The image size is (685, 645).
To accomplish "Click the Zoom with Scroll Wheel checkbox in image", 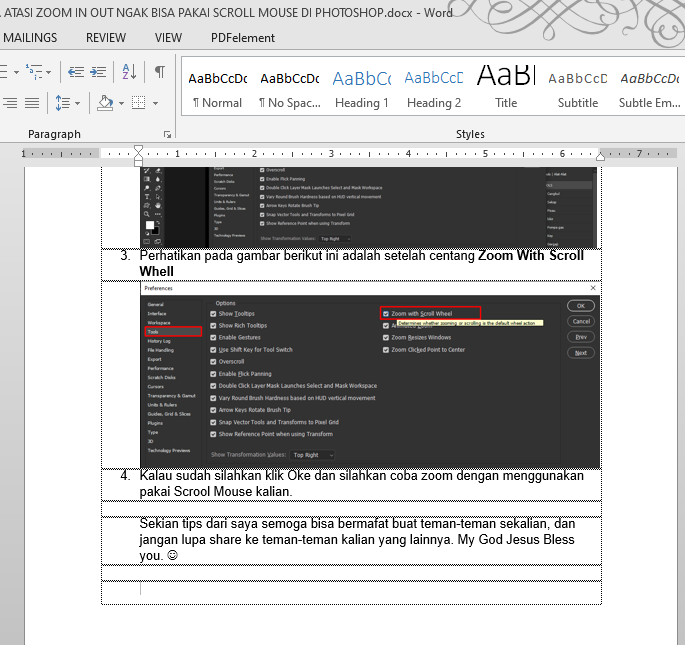I will (x=386, y=314).
